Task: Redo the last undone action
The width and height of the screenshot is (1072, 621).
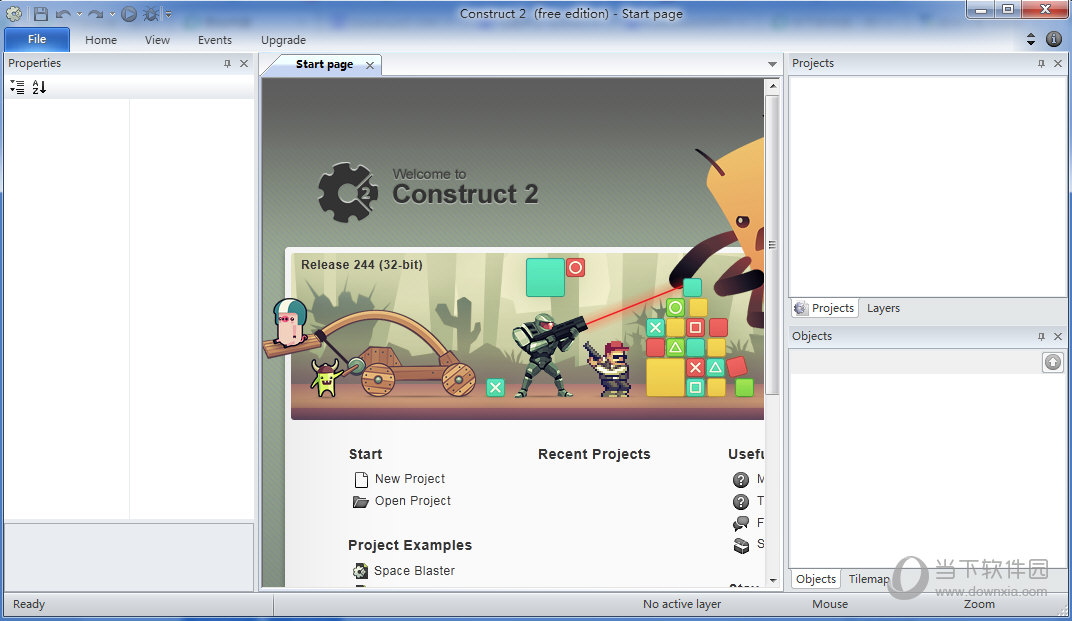Action: (x=96, y=14)
